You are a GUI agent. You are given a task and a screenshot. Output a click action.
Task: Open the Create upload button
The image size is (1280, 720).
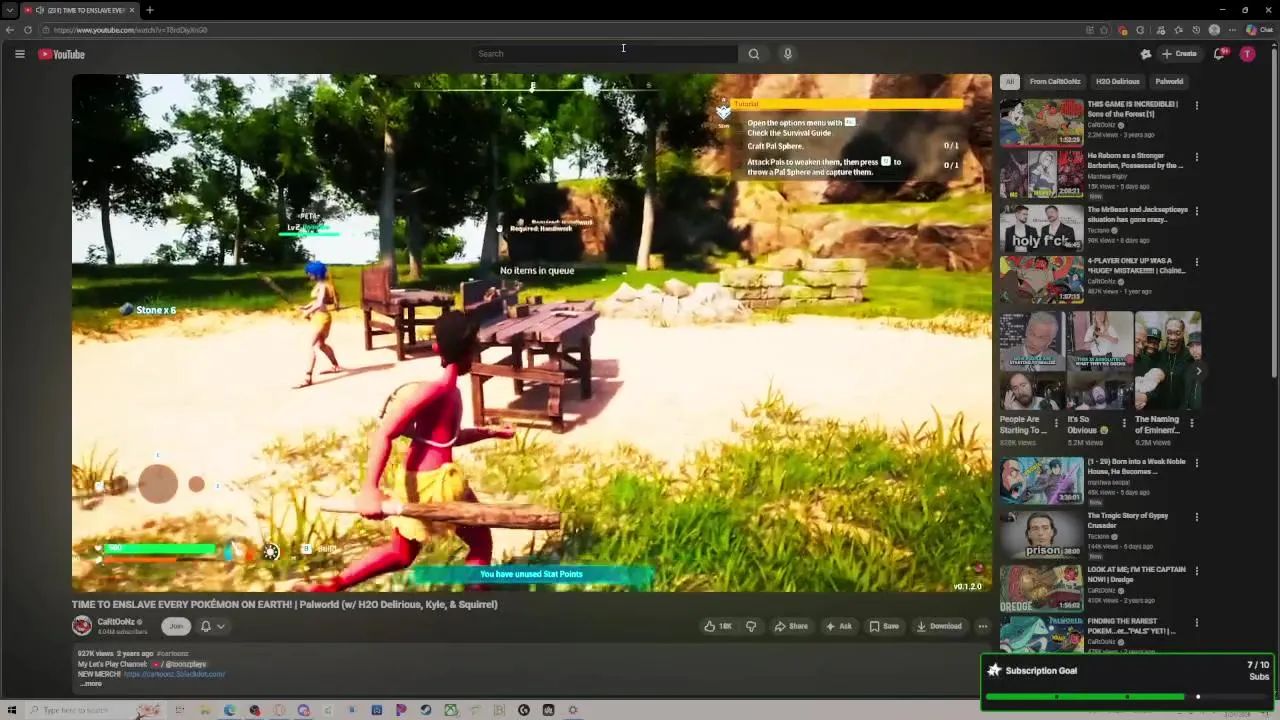point(1179,54)
